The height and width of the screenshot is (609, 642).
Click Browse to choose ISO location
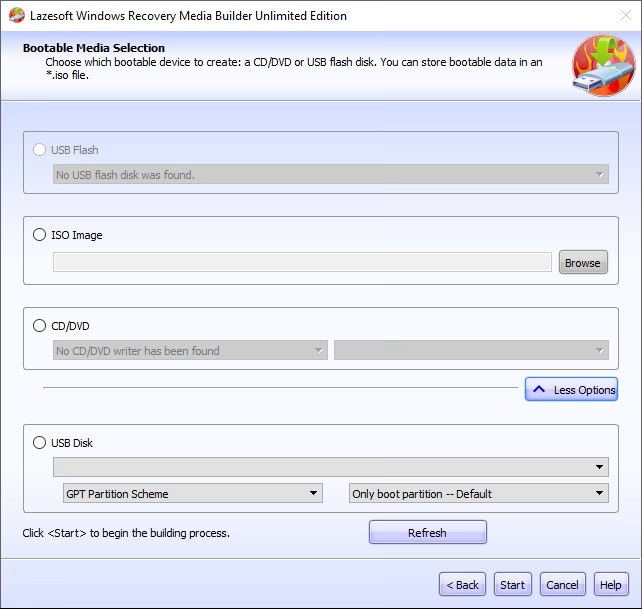click(583, 262)
